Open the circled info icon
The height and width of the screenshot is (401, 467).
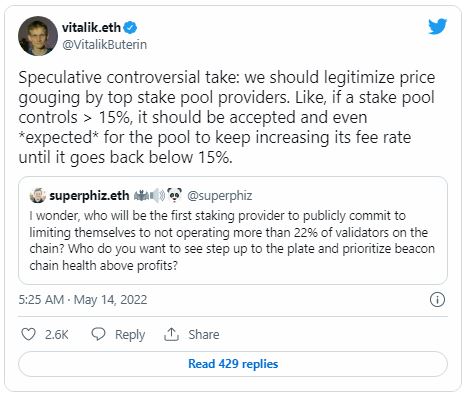click(x=437, y=299)
